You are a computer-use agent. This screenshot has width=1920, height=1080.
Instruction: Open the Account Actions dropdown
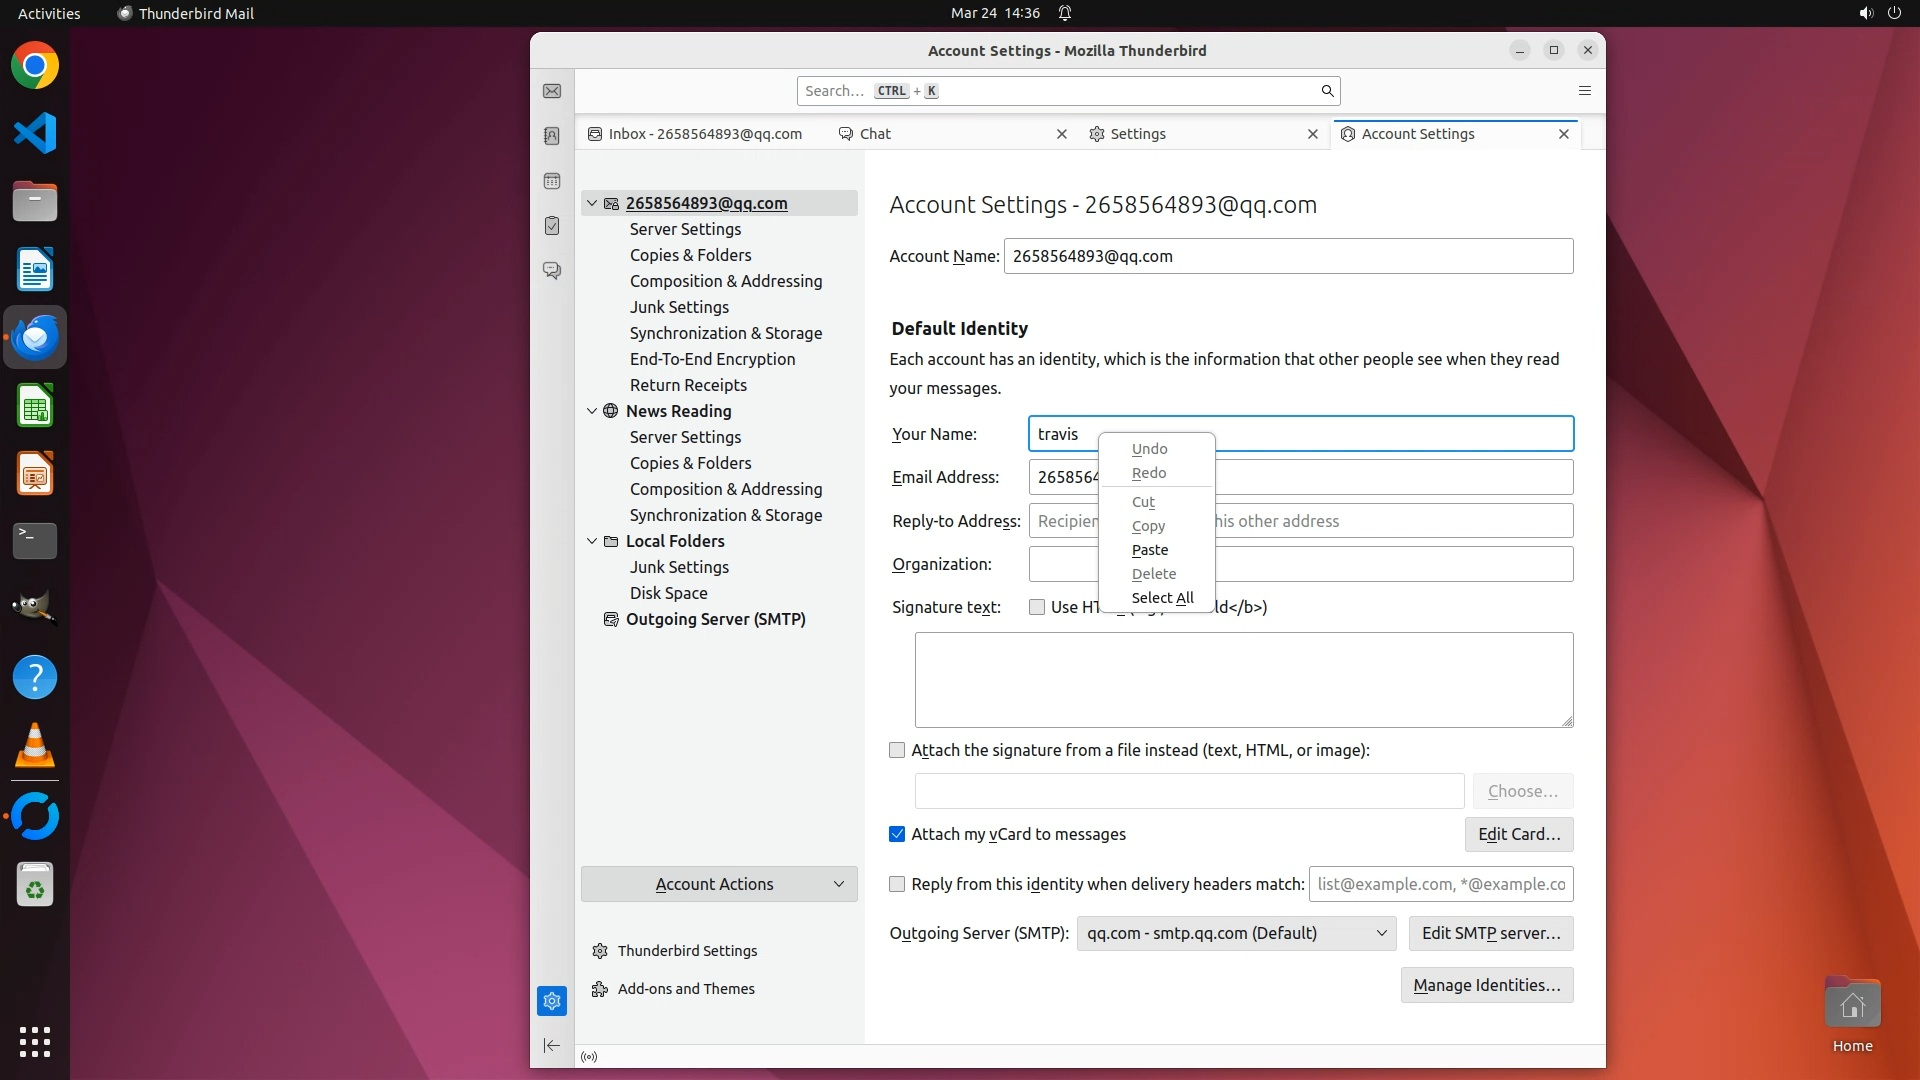click(719, 884)
